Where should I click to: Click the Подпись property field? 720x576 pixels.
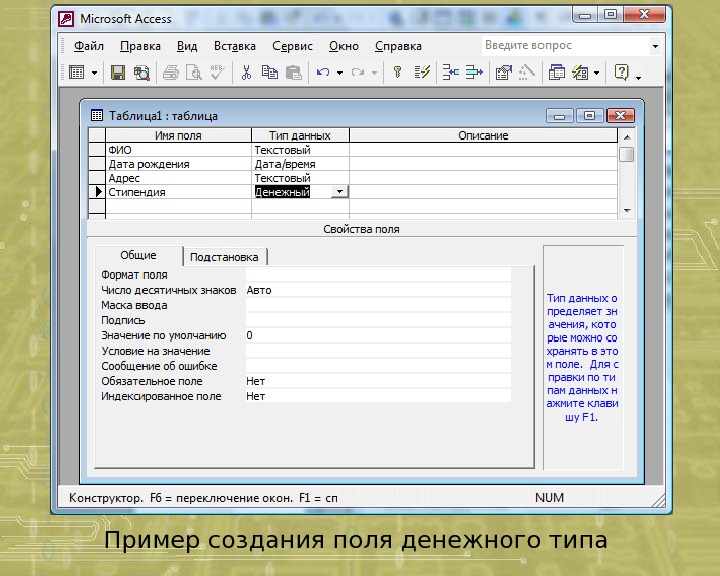pyautogui.click(x=378, y=320)
